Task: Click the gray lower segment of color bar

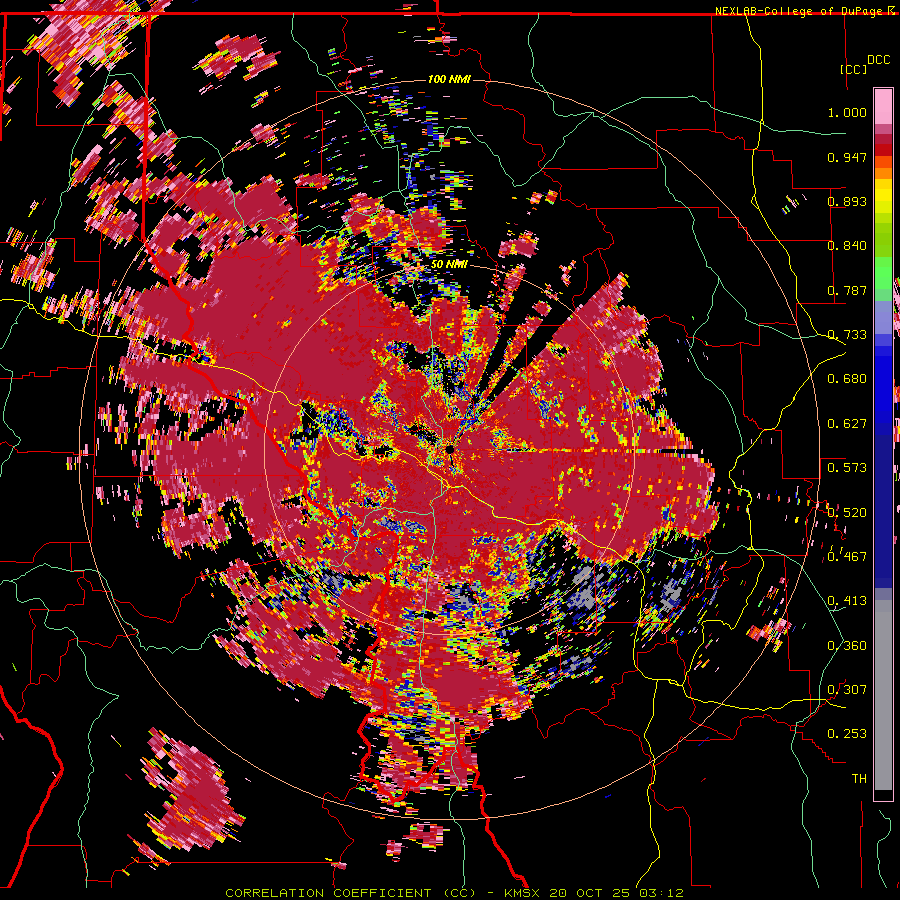Action: coord(883,695)
